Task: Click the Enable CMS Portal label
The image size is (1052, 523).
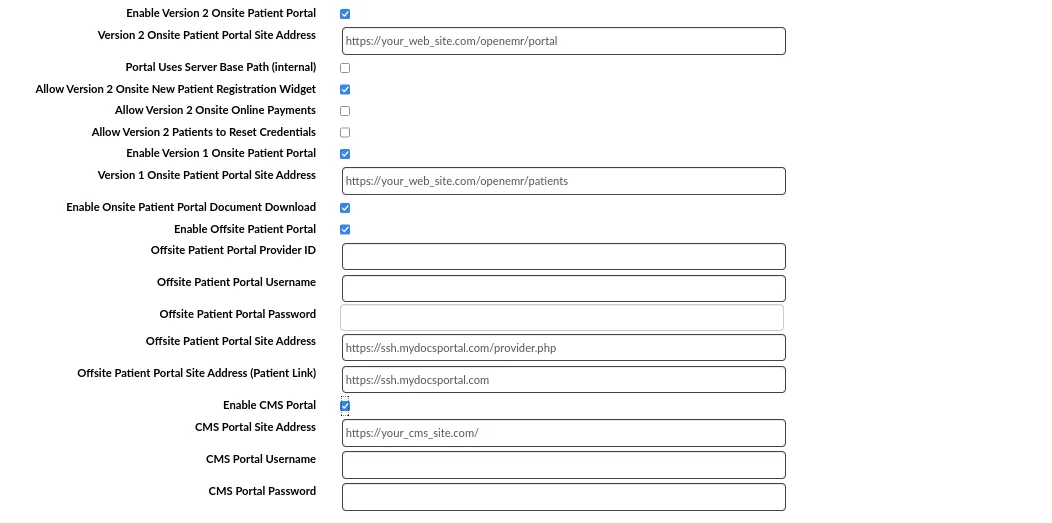Action: [269, 405]
